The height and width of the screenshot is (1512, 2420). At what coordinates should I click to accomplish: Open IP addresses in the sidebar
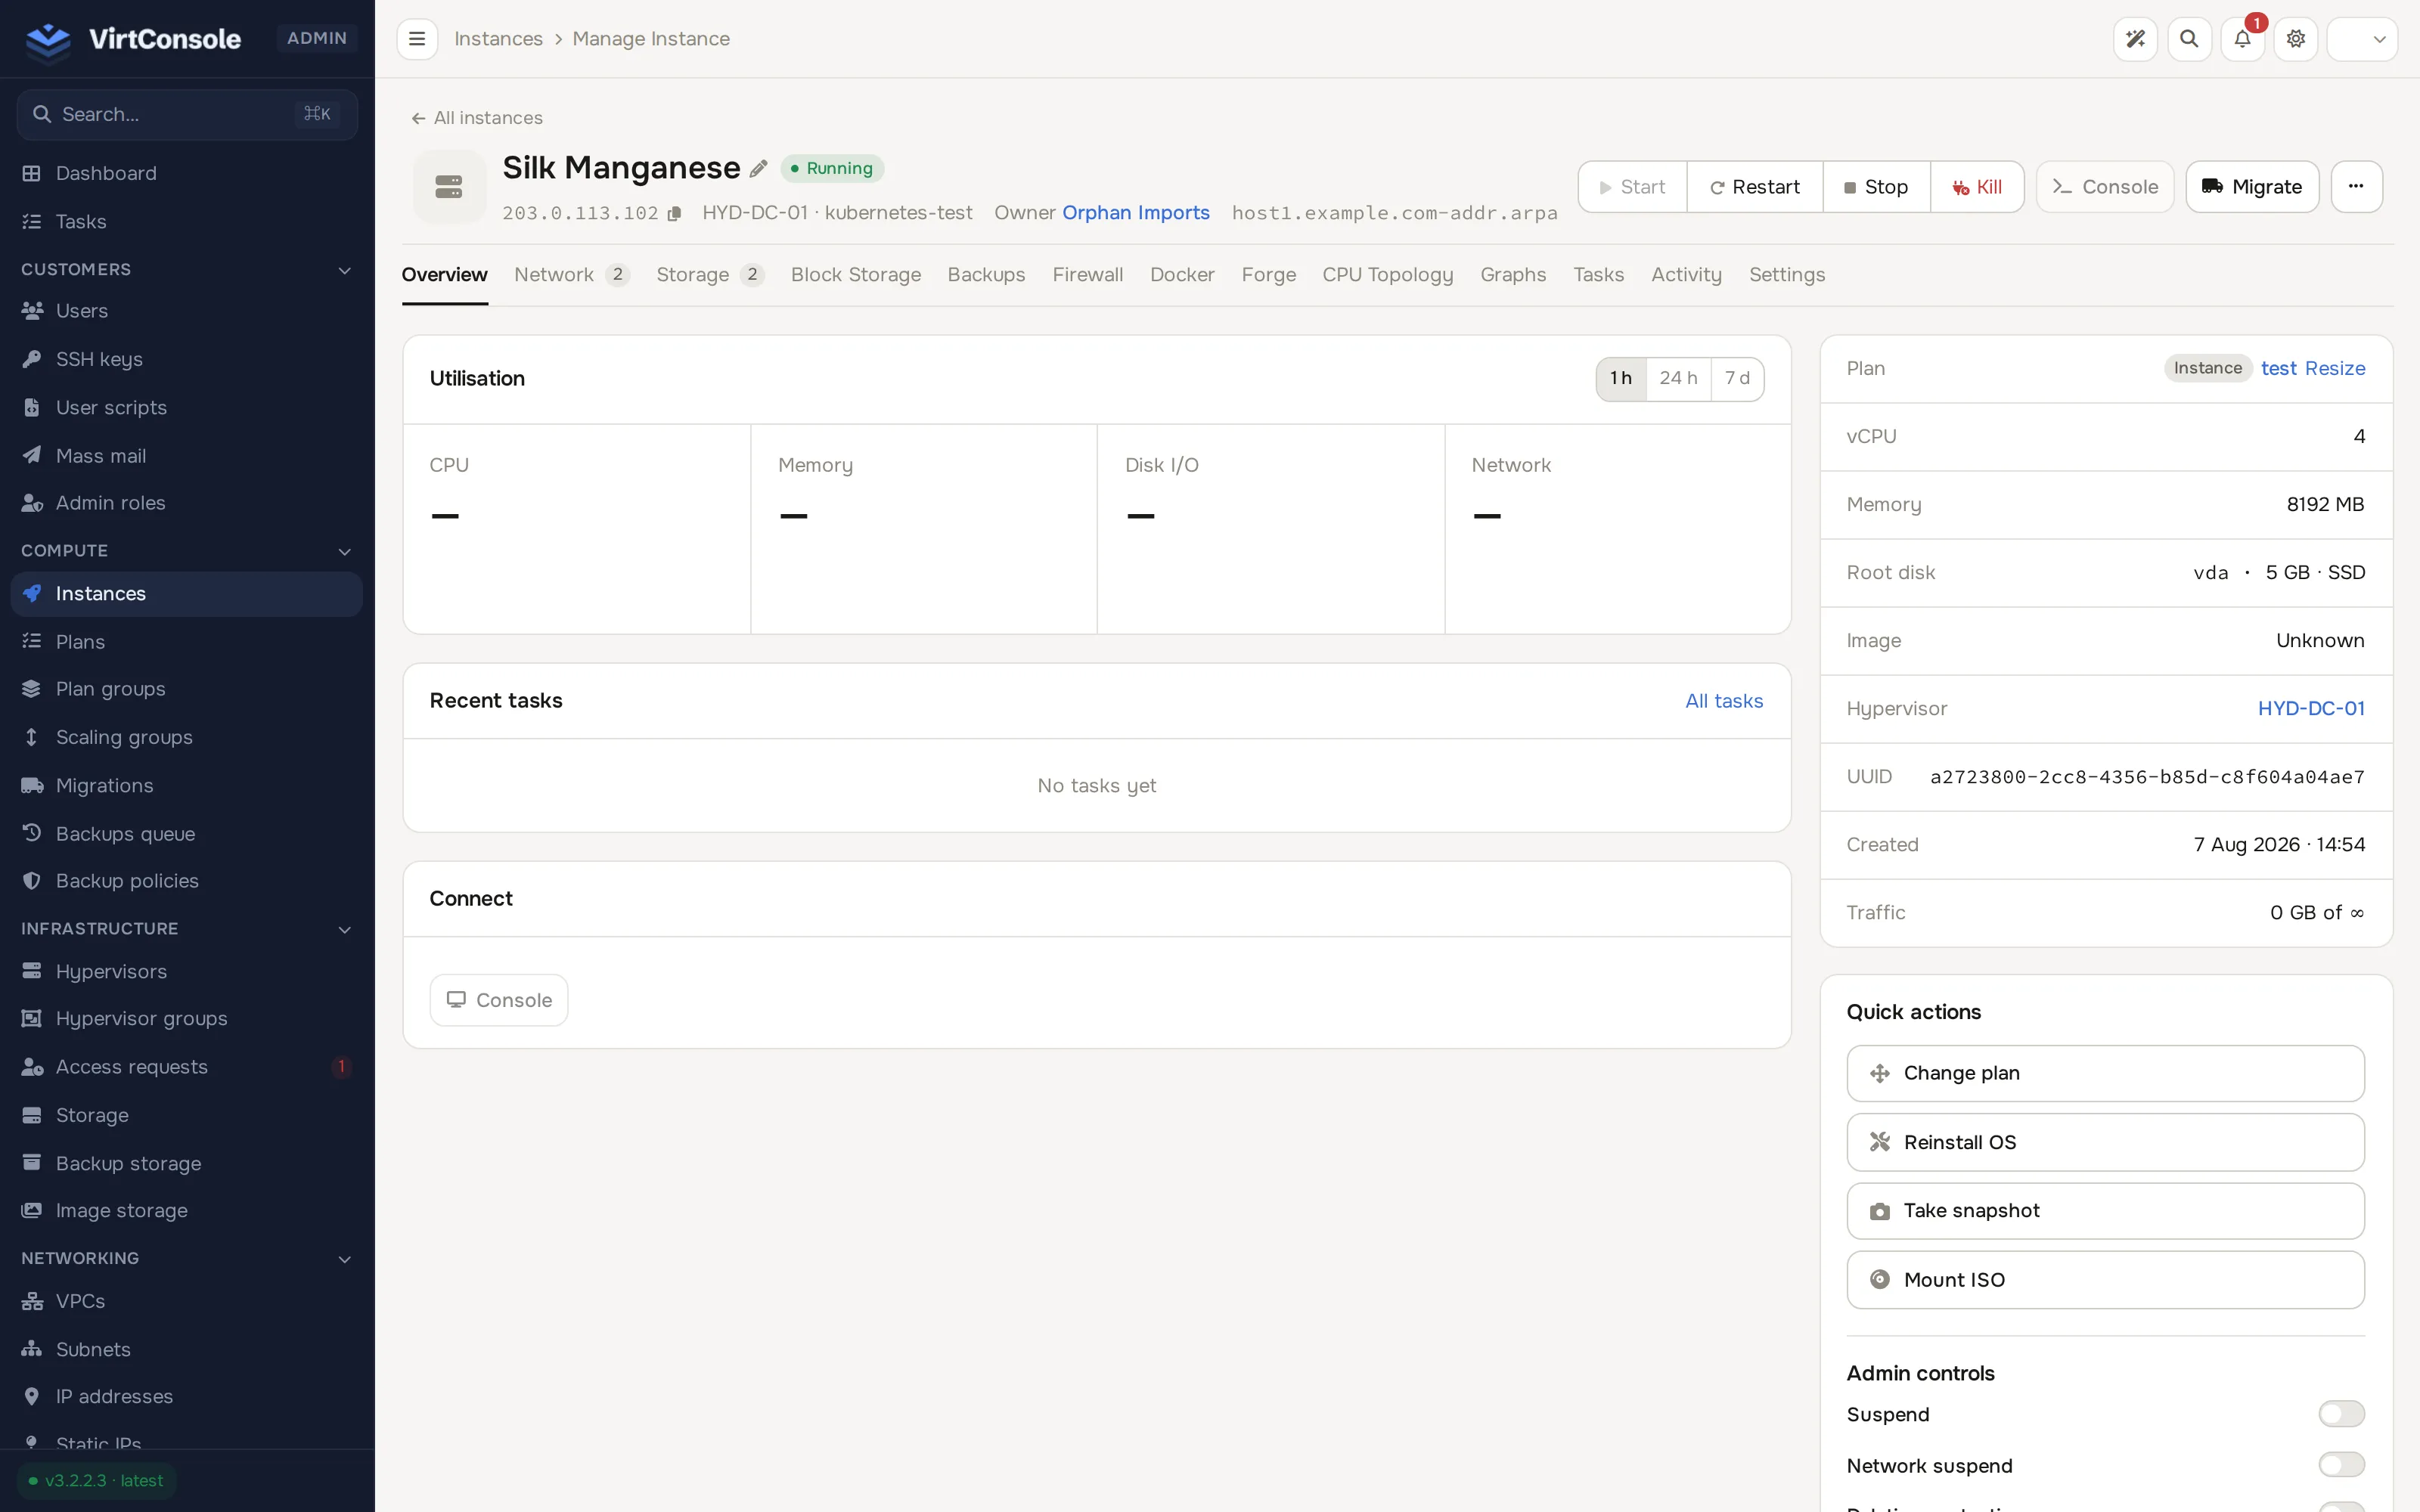pos(187,1396)
